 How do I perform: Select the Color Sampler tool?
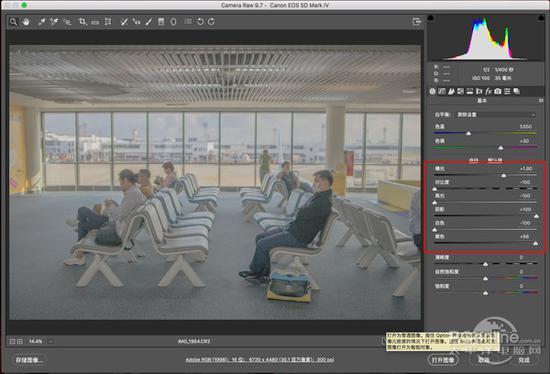[x=54, y=22]
